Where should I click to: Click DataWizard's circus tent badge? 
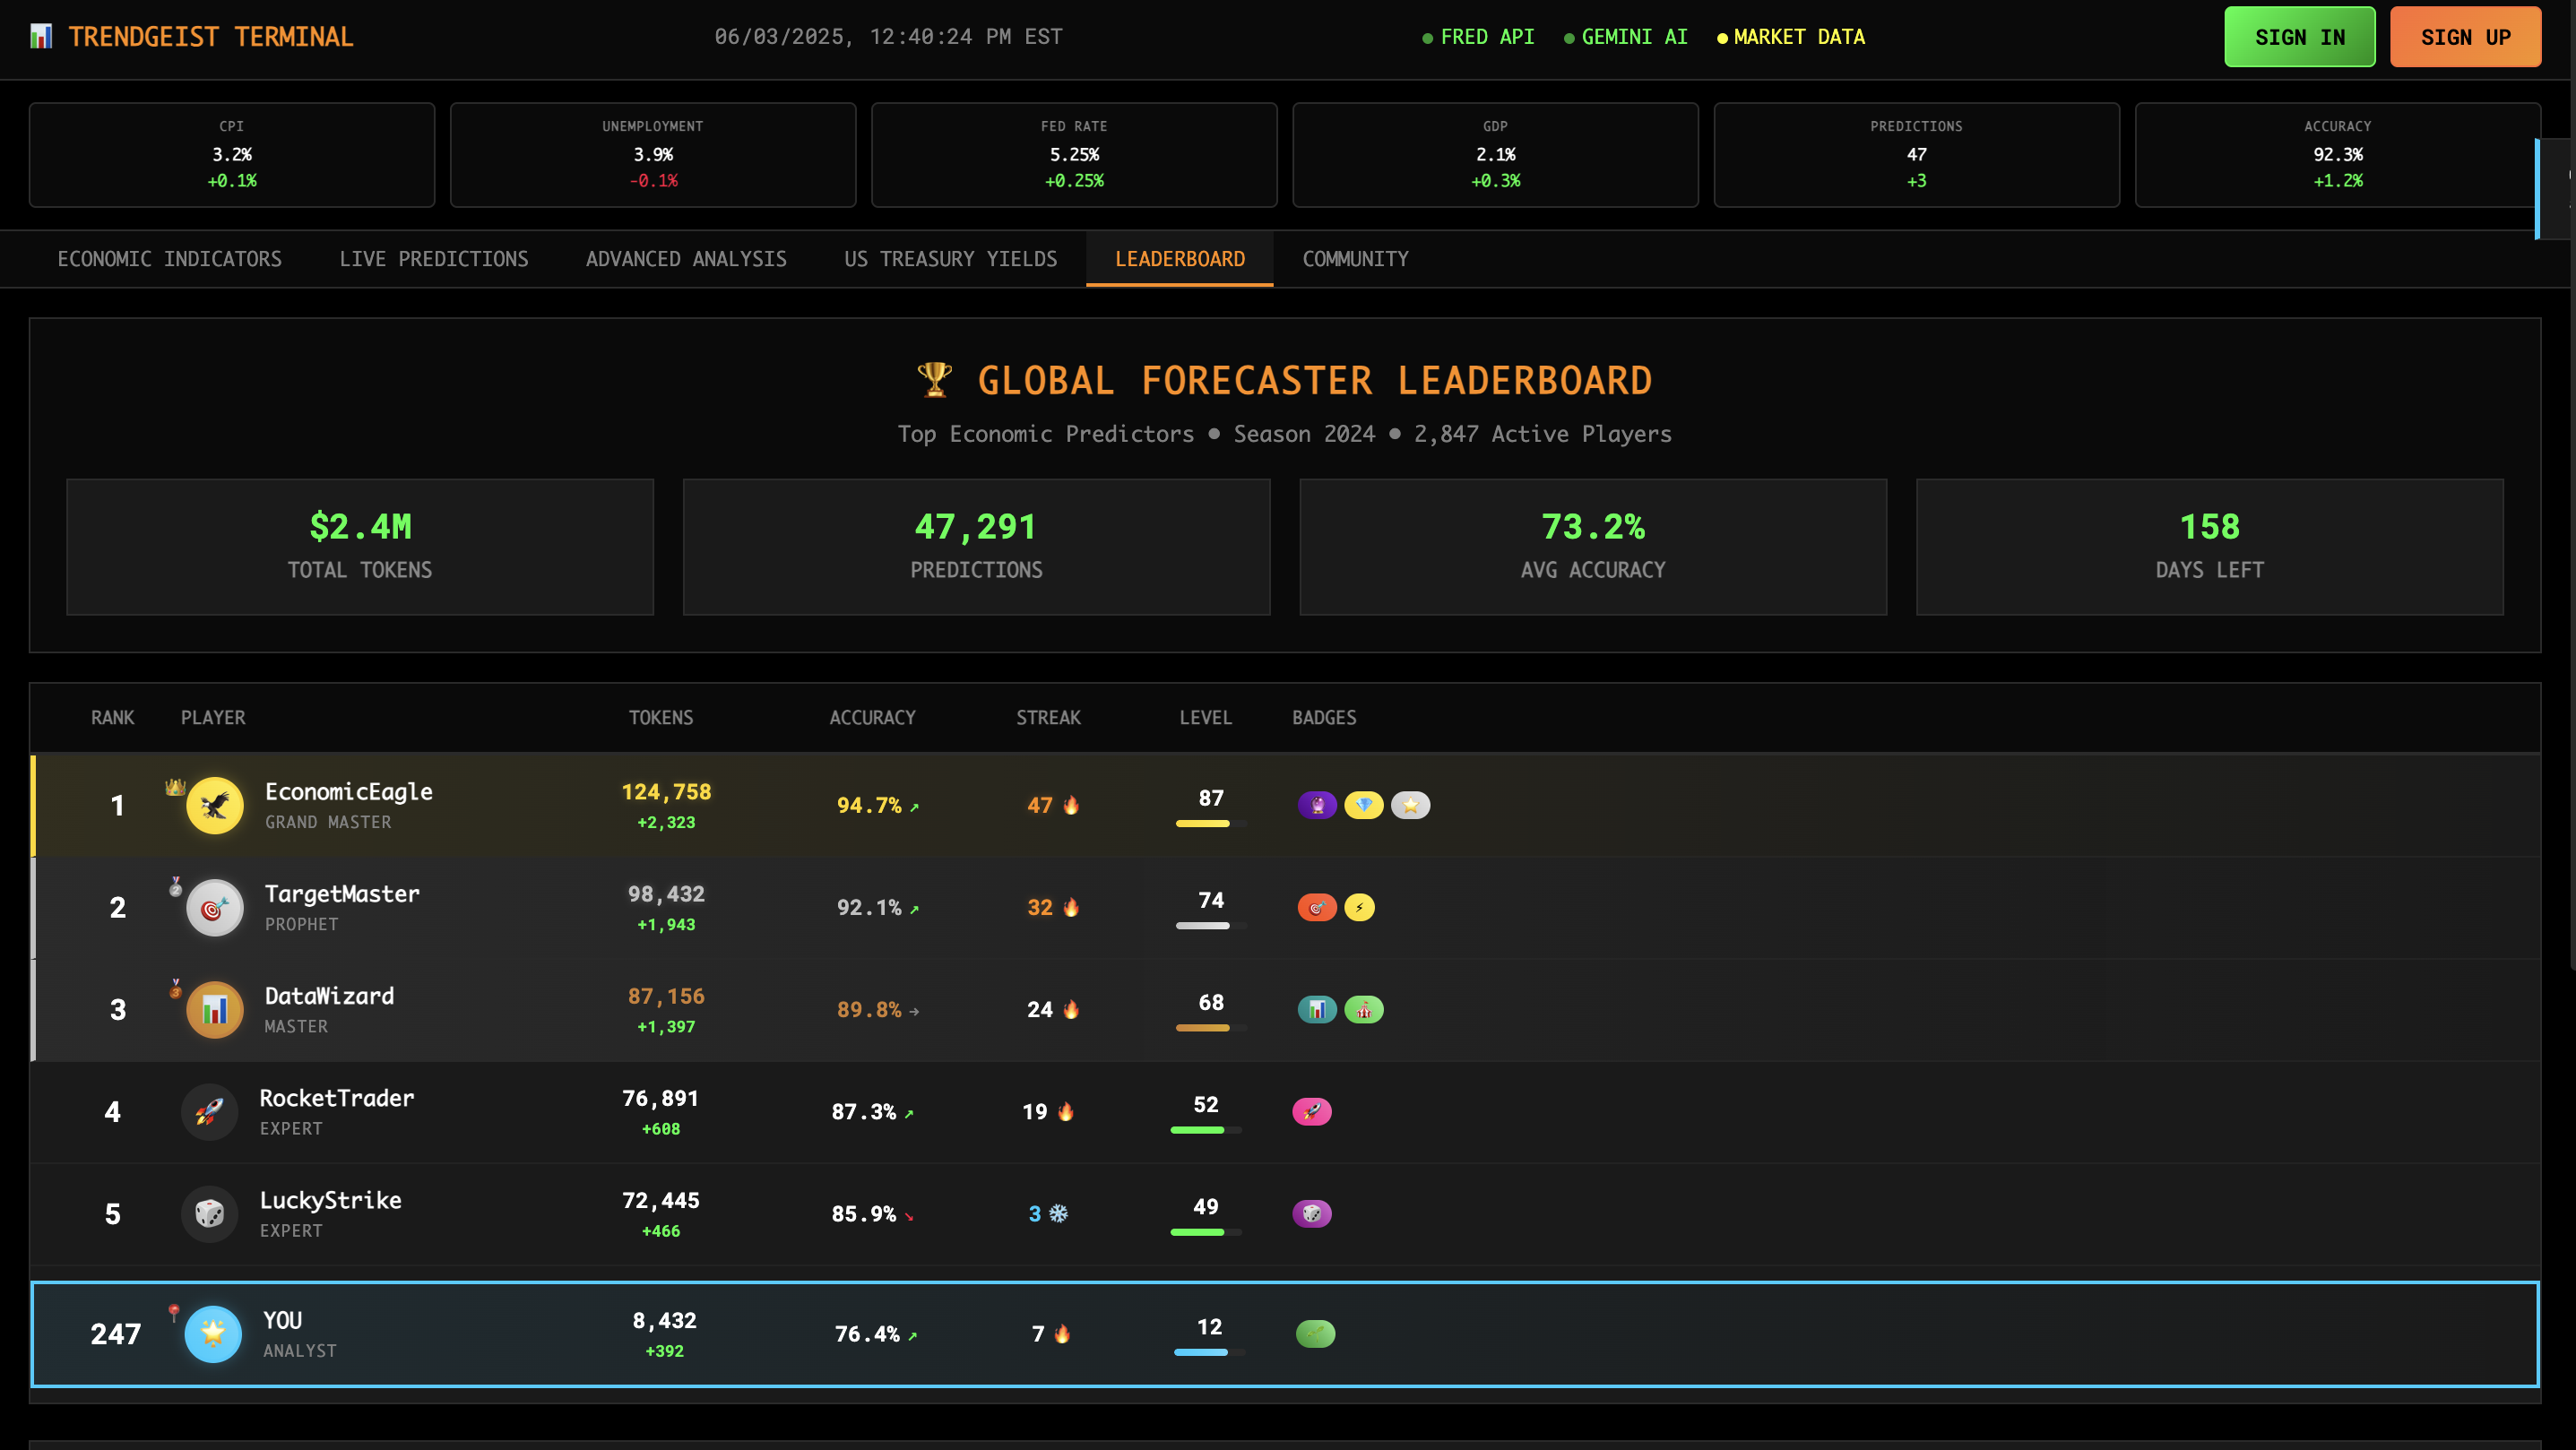[1364, 1009]
